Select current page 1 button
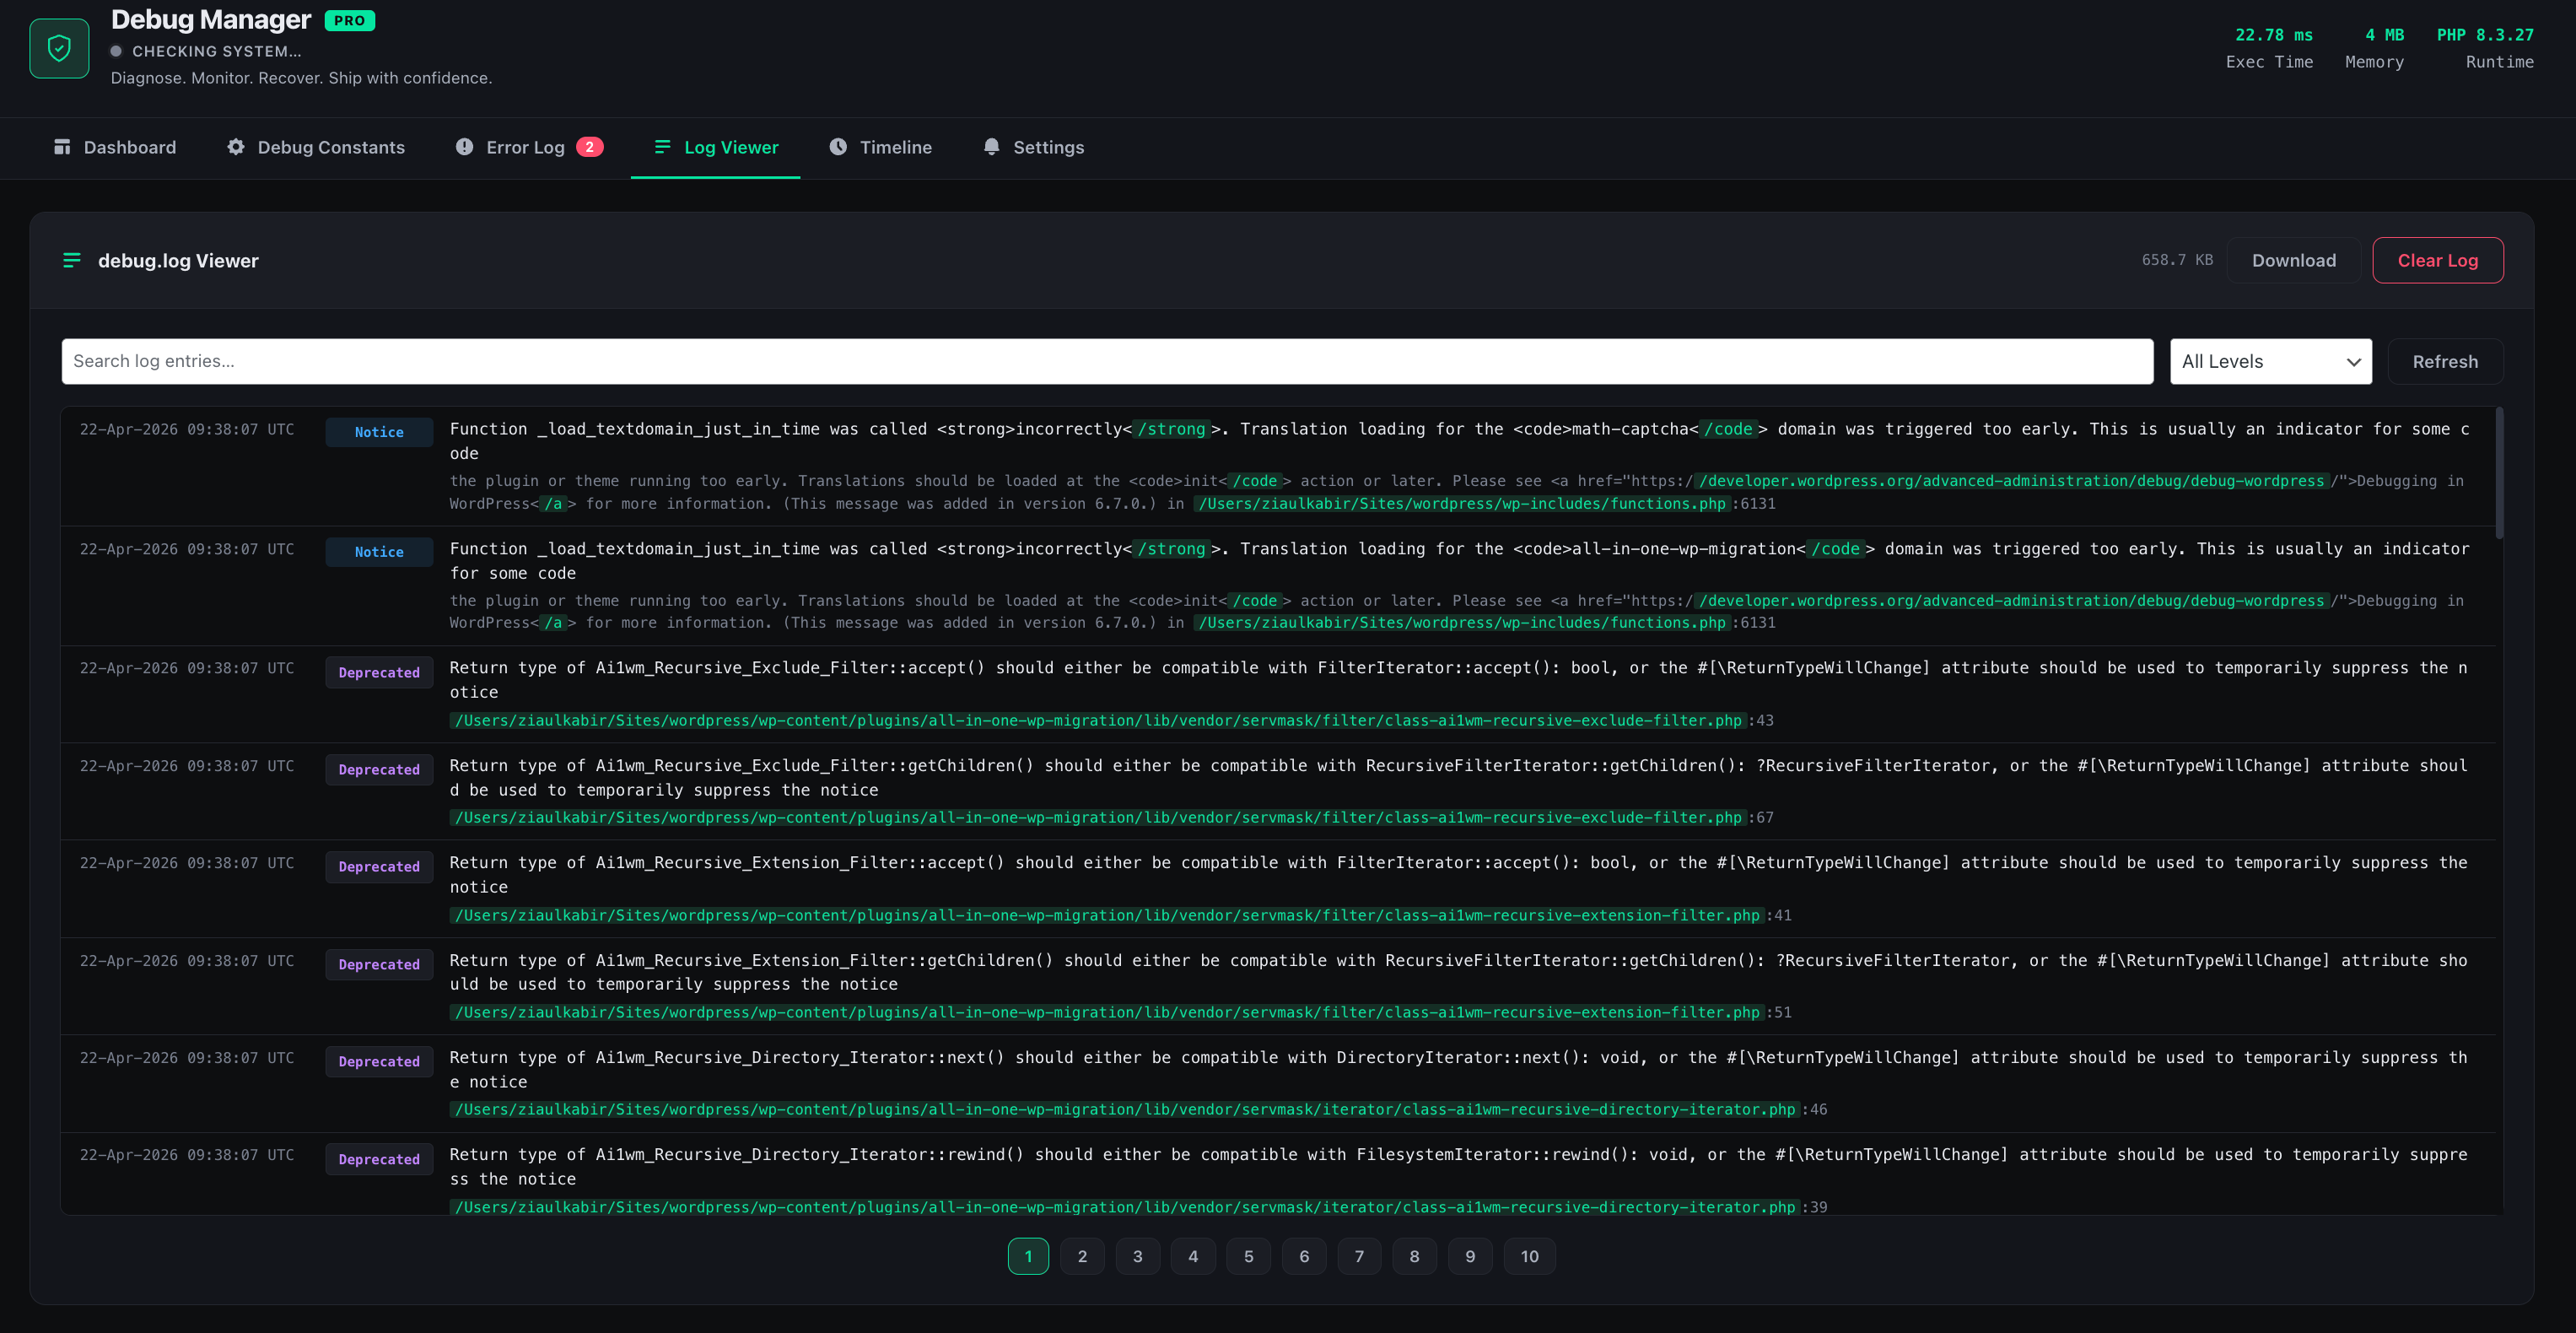Viewport: 2576px width, 1333px height. [x=1028, y=1256]
